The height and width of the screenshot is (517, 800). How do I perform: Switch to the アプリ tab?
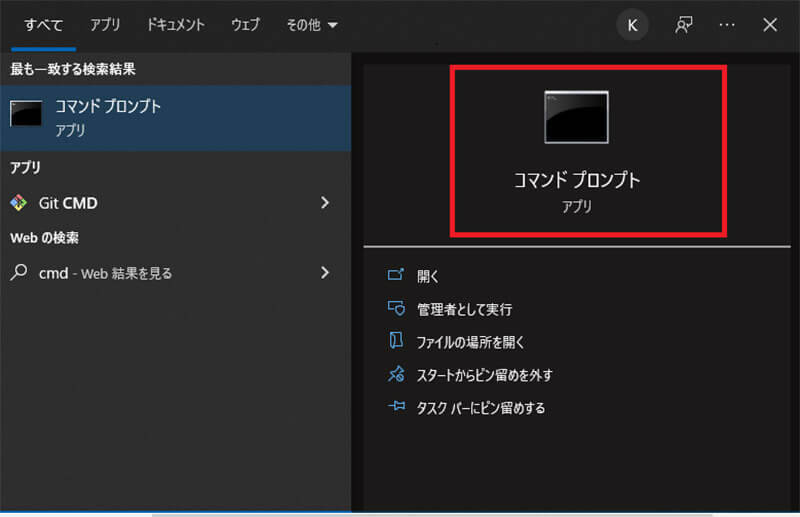105,25
